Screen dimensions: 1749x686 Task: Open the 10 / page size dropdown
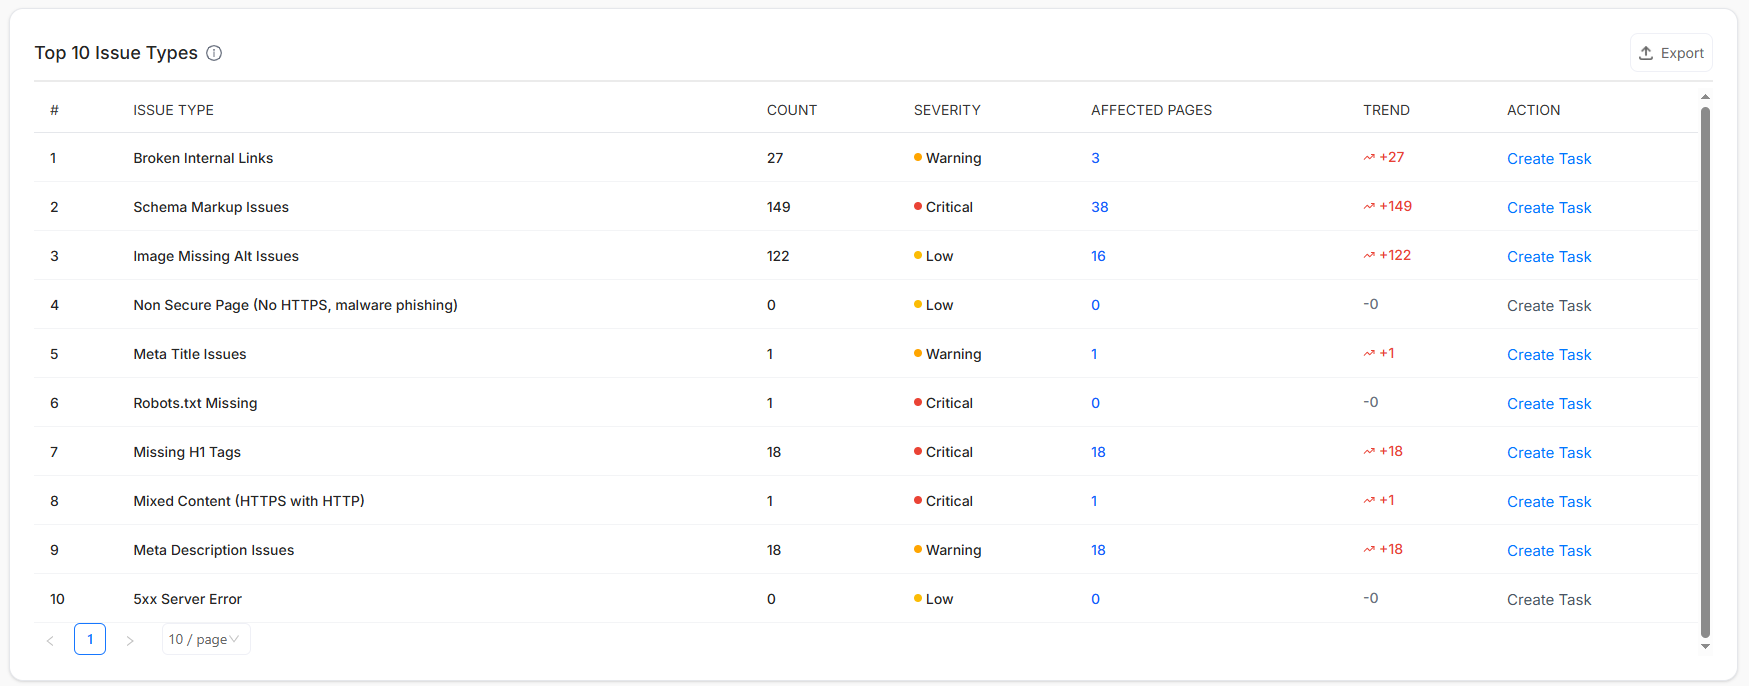pyautogui.click(x=206, y=639)
